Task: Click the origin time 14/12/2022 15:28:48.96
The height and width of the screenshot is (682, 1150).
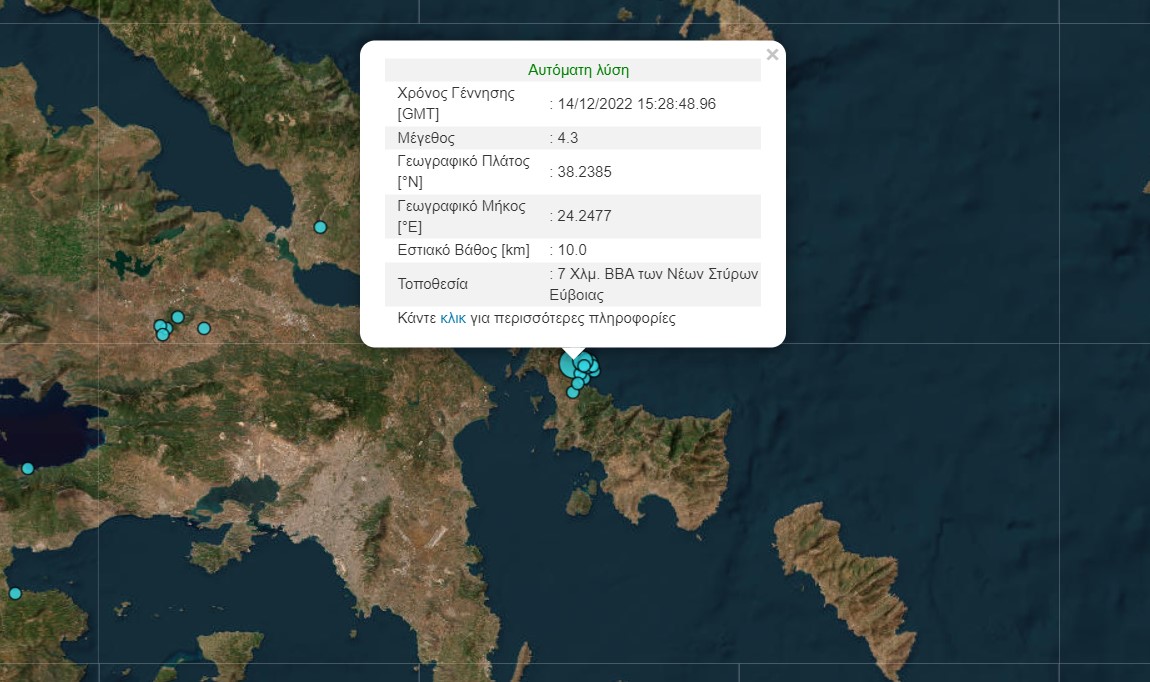Action: [x=636, y=103]
